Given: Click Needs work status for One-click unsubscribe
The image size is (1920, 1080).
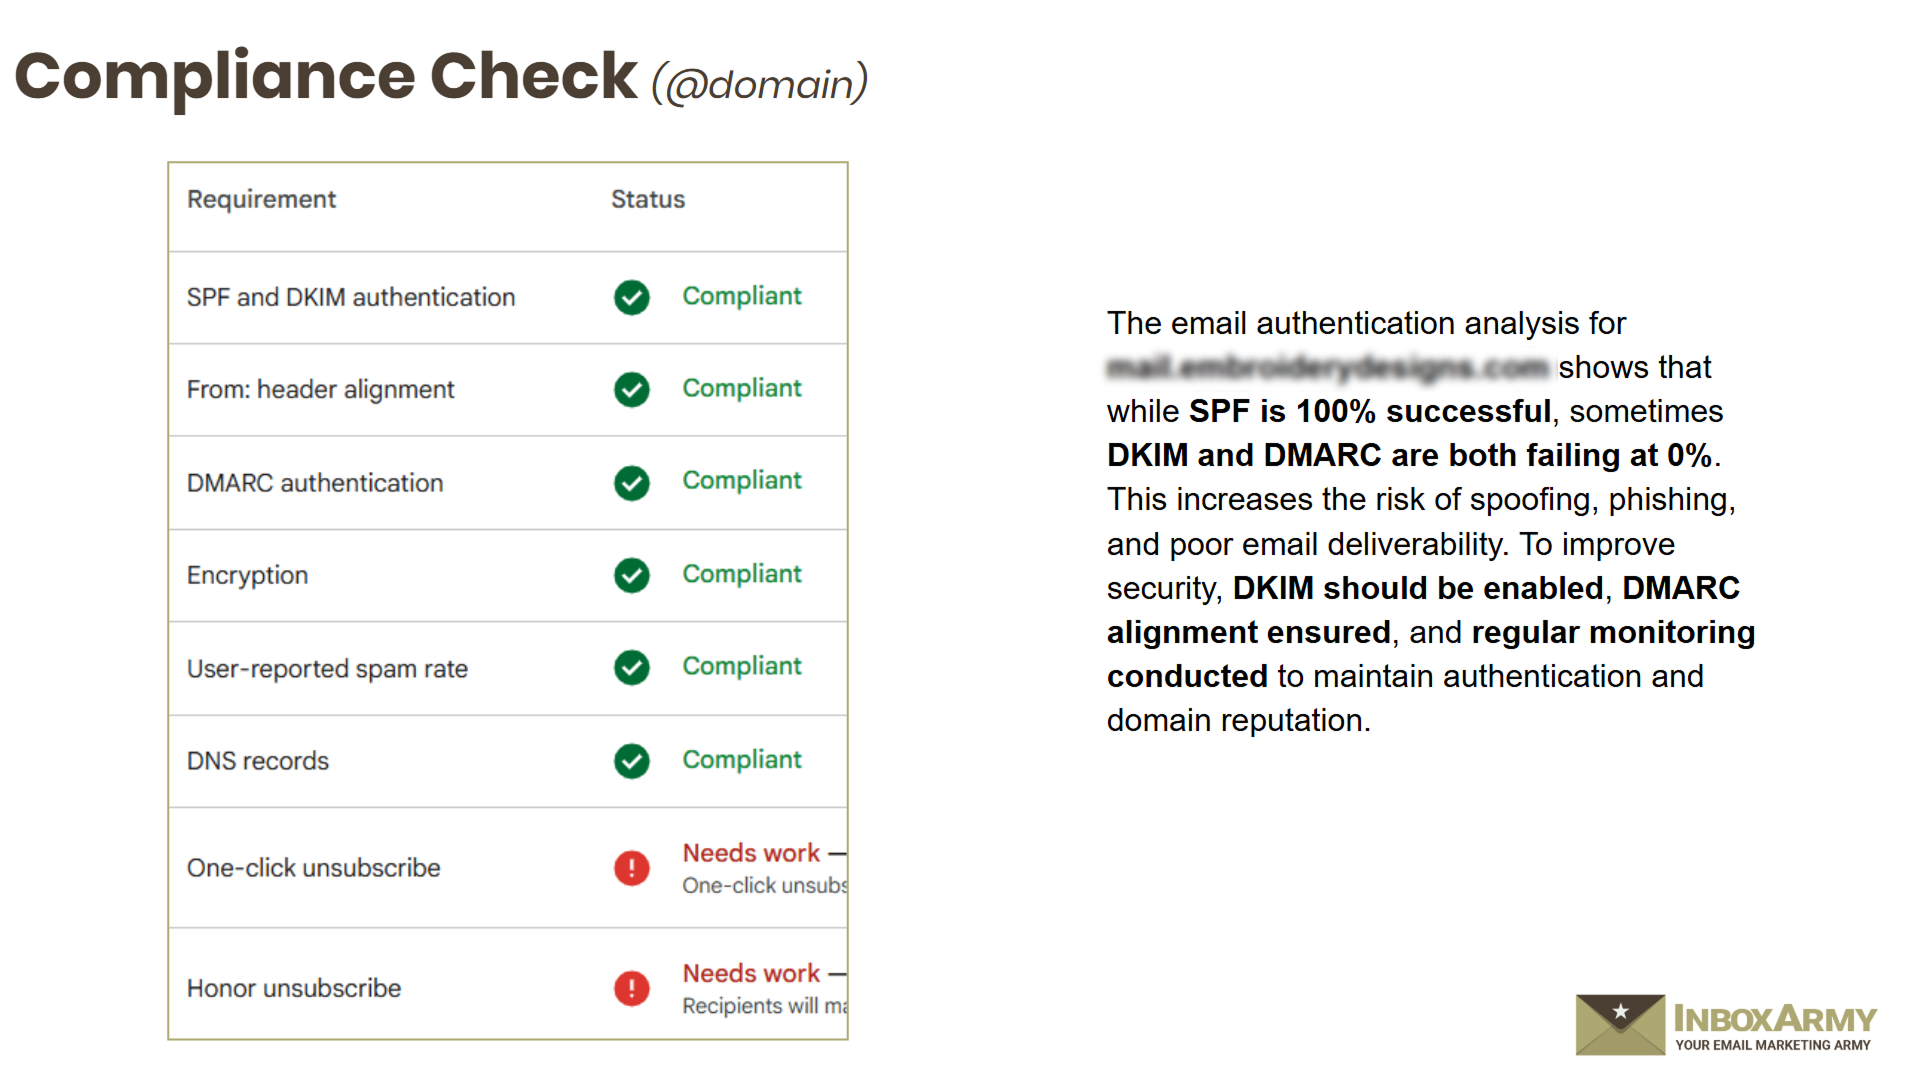Looking at the screenshot, I should (x=751, y=853).
